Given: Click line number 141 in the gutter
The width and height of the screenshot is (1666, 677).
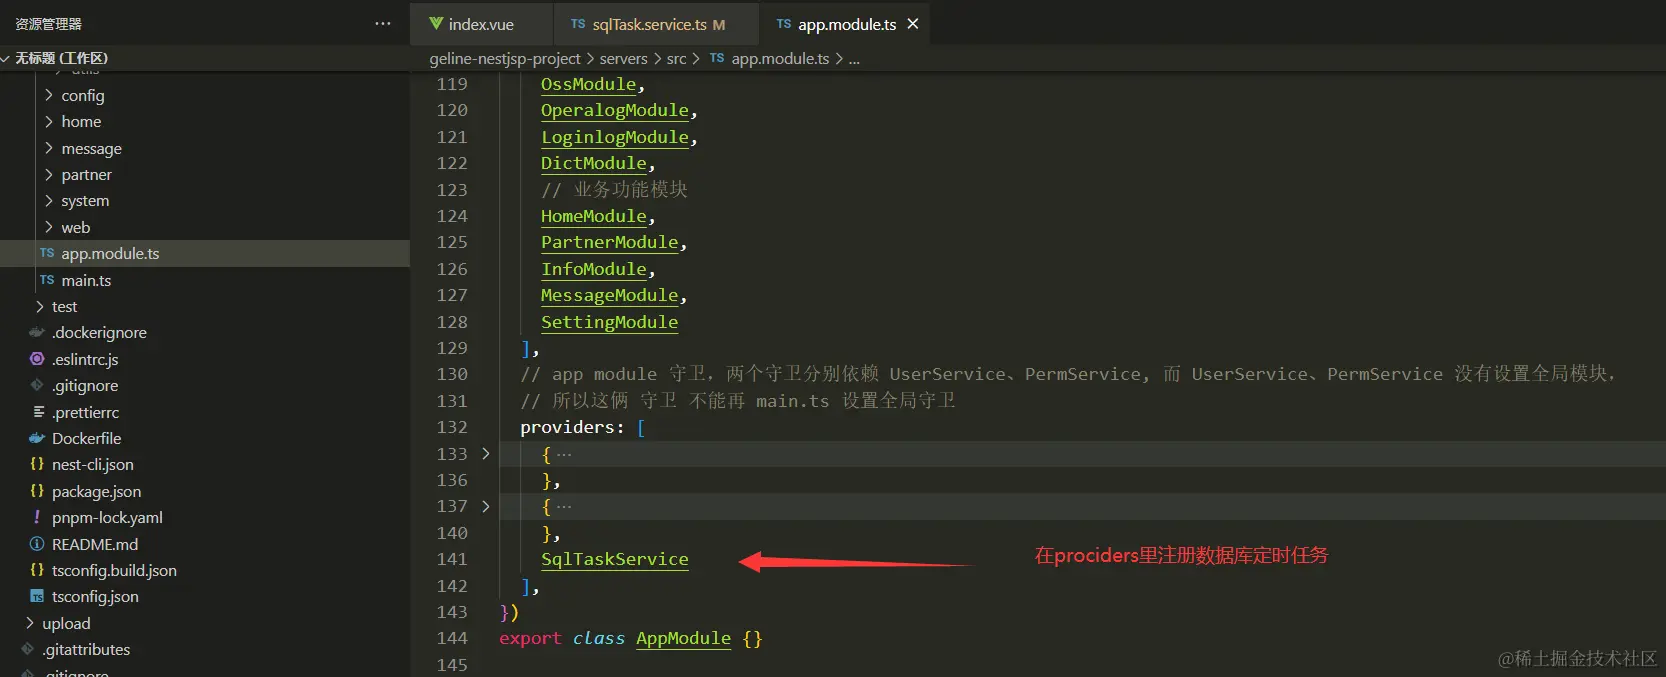Looking at the screenshot, I should [x=452, y=559].
